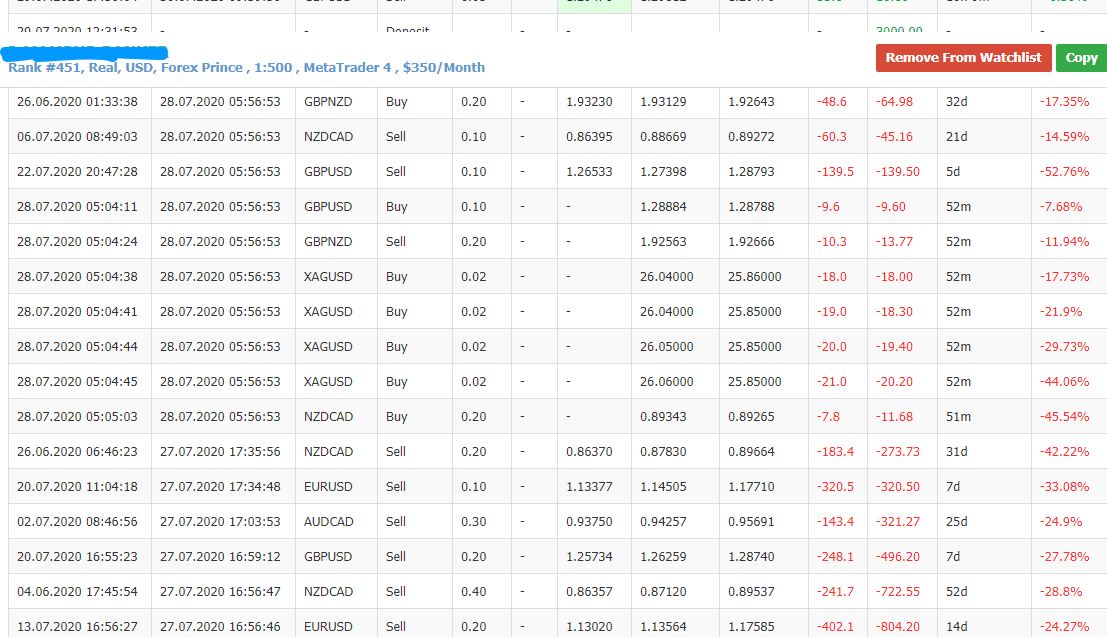Select open time 28.07.2020 05:04:45
The height and width of the screenshot is (637, 1107).
pos(77,381)
